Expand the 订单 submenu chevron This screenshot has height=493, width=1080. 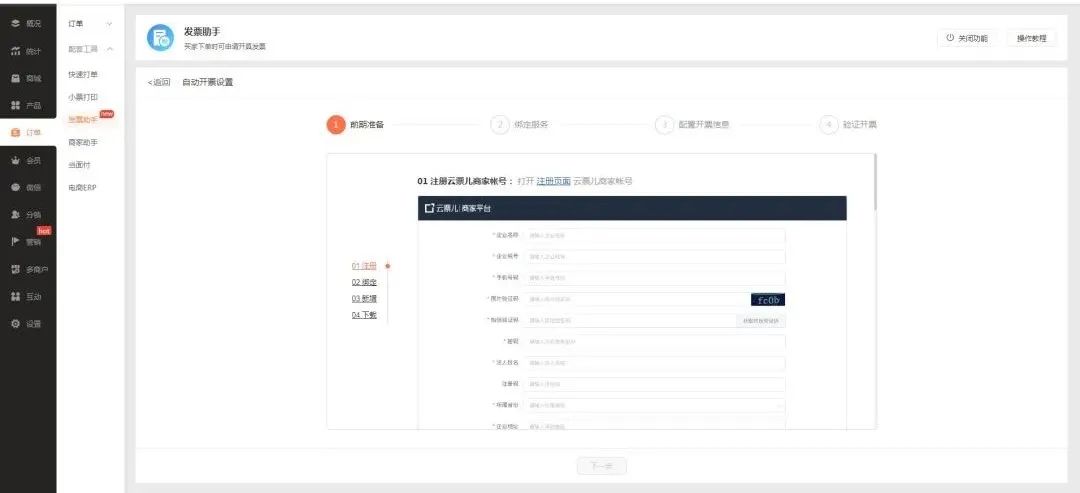coord(109,23)
